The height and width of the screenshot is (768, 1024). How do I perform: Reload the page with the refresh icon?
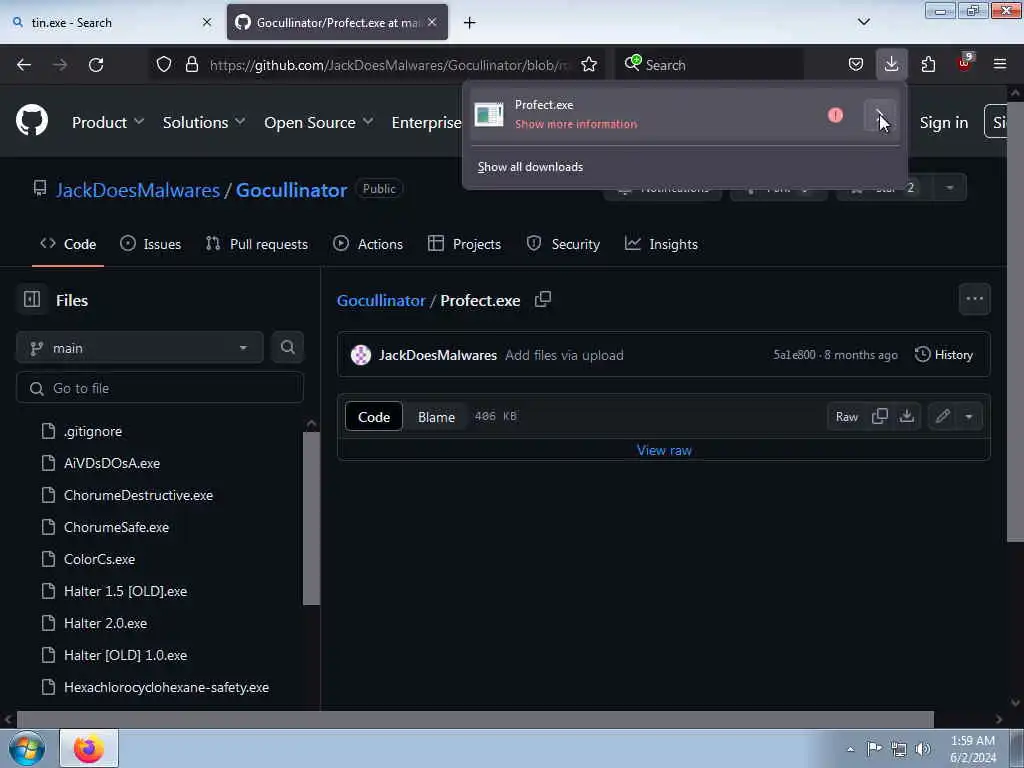(96, 65)
